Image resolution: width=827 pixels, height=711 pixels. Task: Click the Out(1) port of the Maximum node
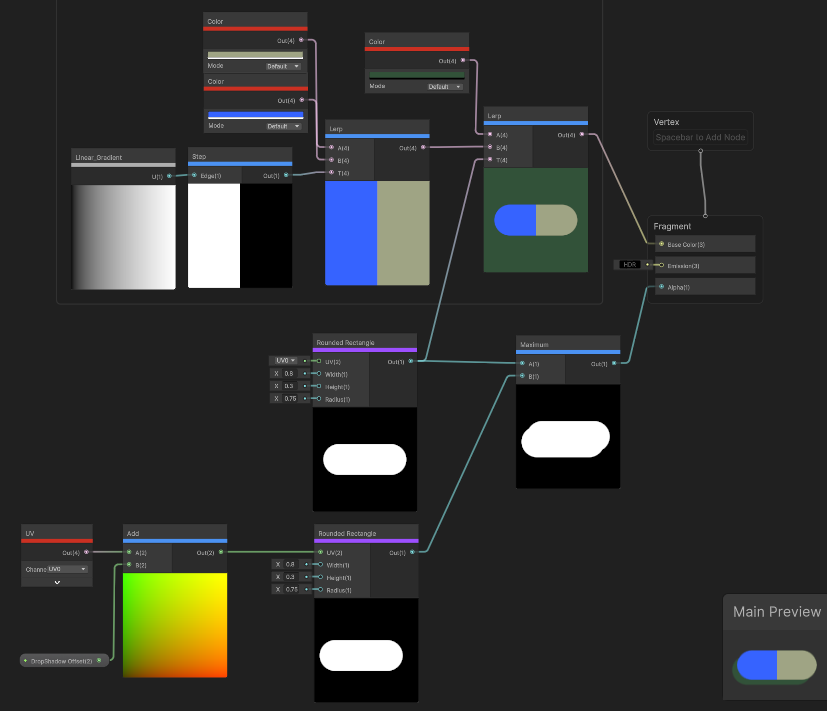pyautogui.click(x=614, y=363)
